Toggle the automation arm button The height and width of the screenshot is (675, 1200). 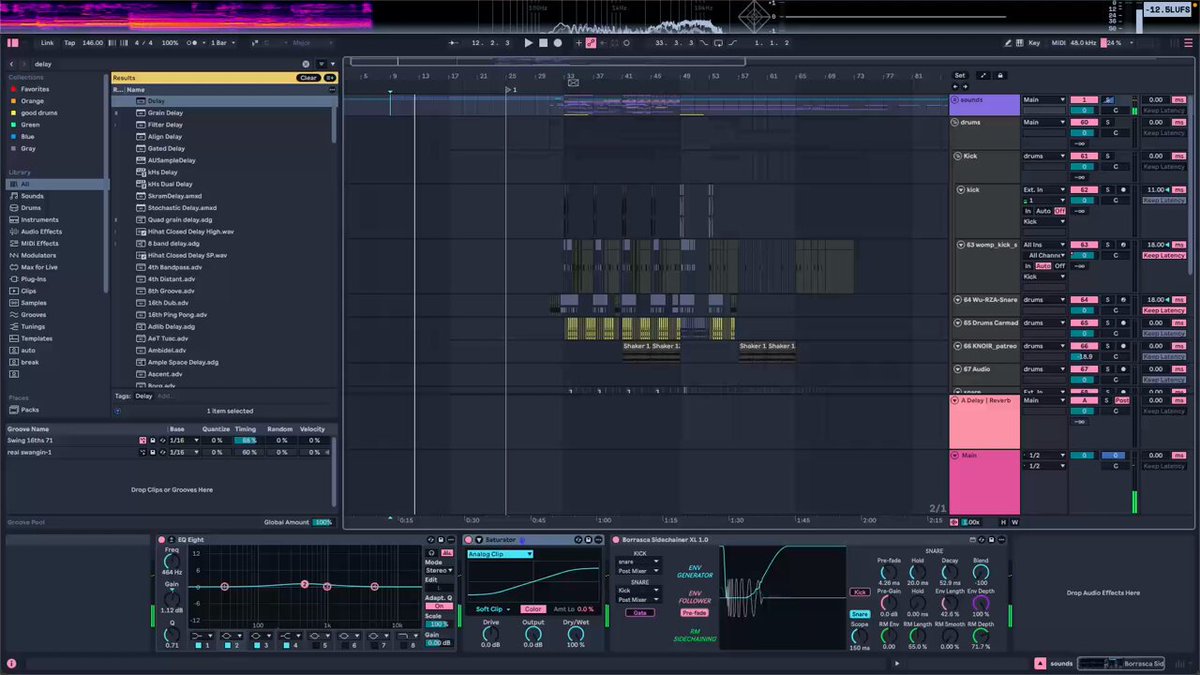pos(591,43)
